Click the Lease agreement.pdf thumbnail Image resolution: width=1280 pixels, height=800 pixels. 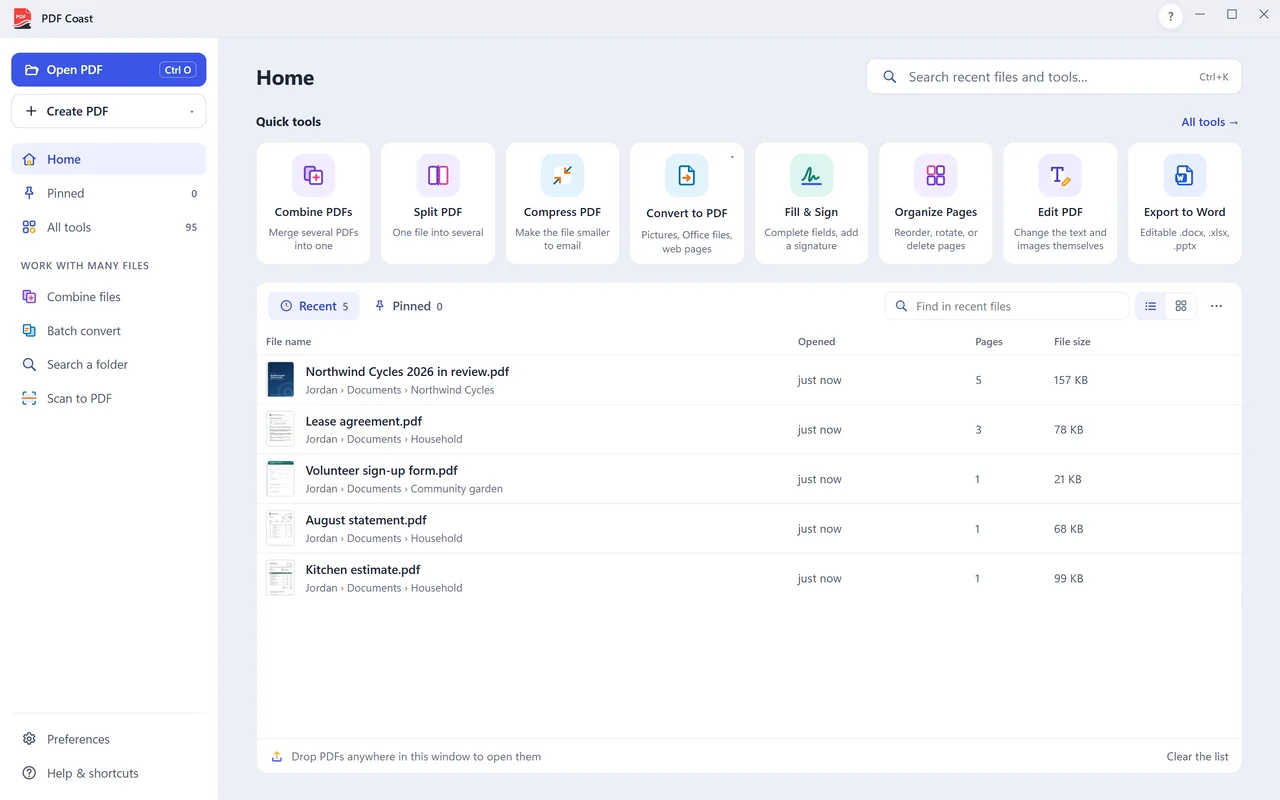280,430
